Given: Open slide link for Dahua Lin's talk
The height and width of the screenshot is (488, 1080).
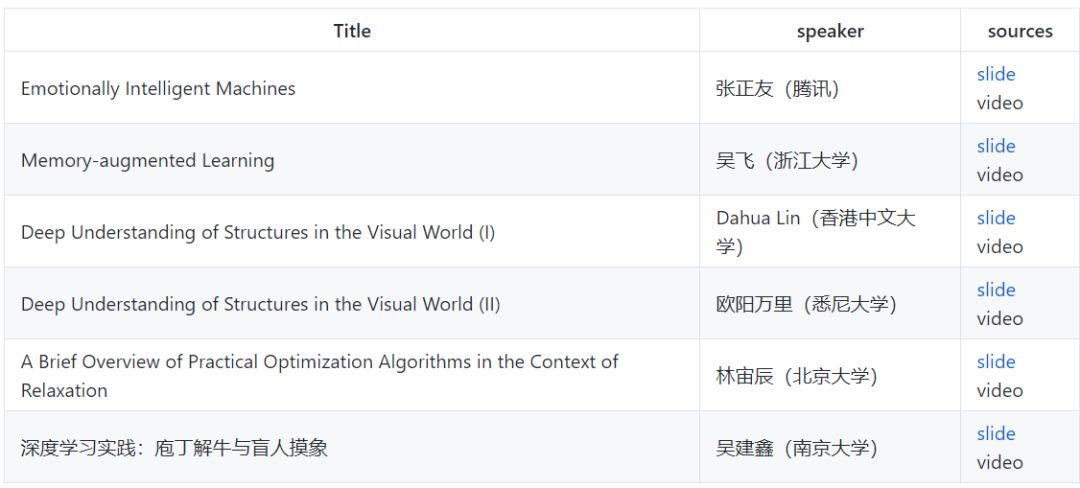Looking at the screenshot, I should click(995, 218).
